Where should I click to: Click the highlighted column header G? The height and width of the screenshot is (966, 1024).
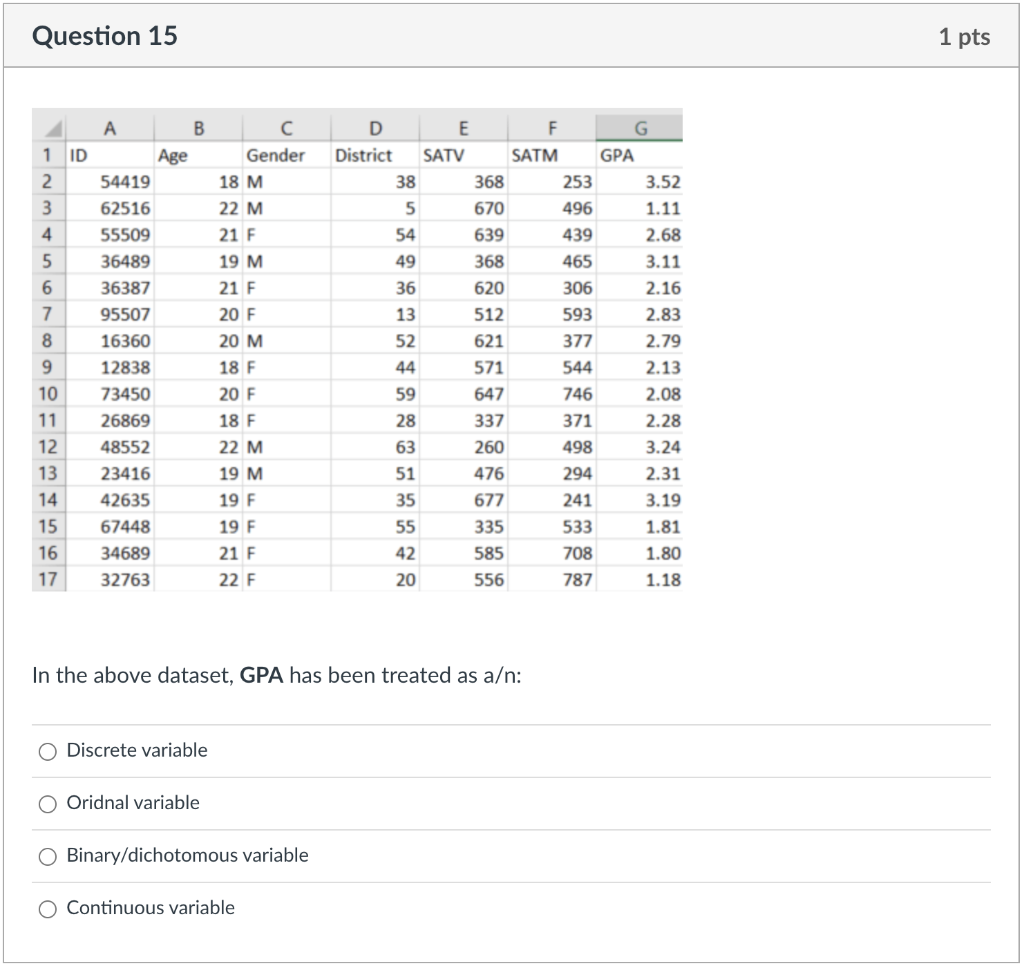click(x=641, y=127)
